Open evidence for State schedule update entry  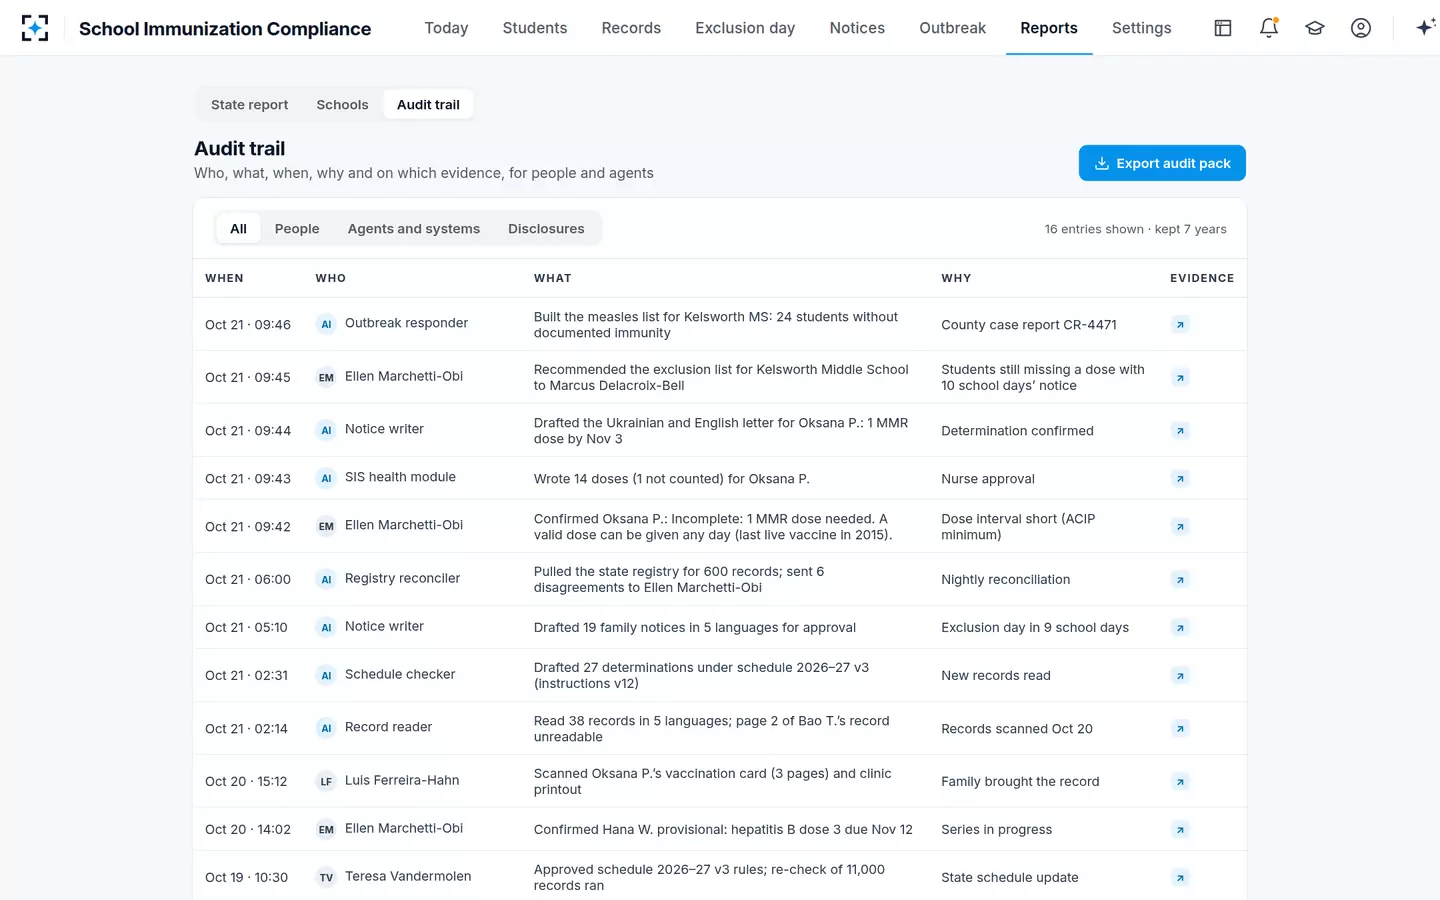[1181, 878]
